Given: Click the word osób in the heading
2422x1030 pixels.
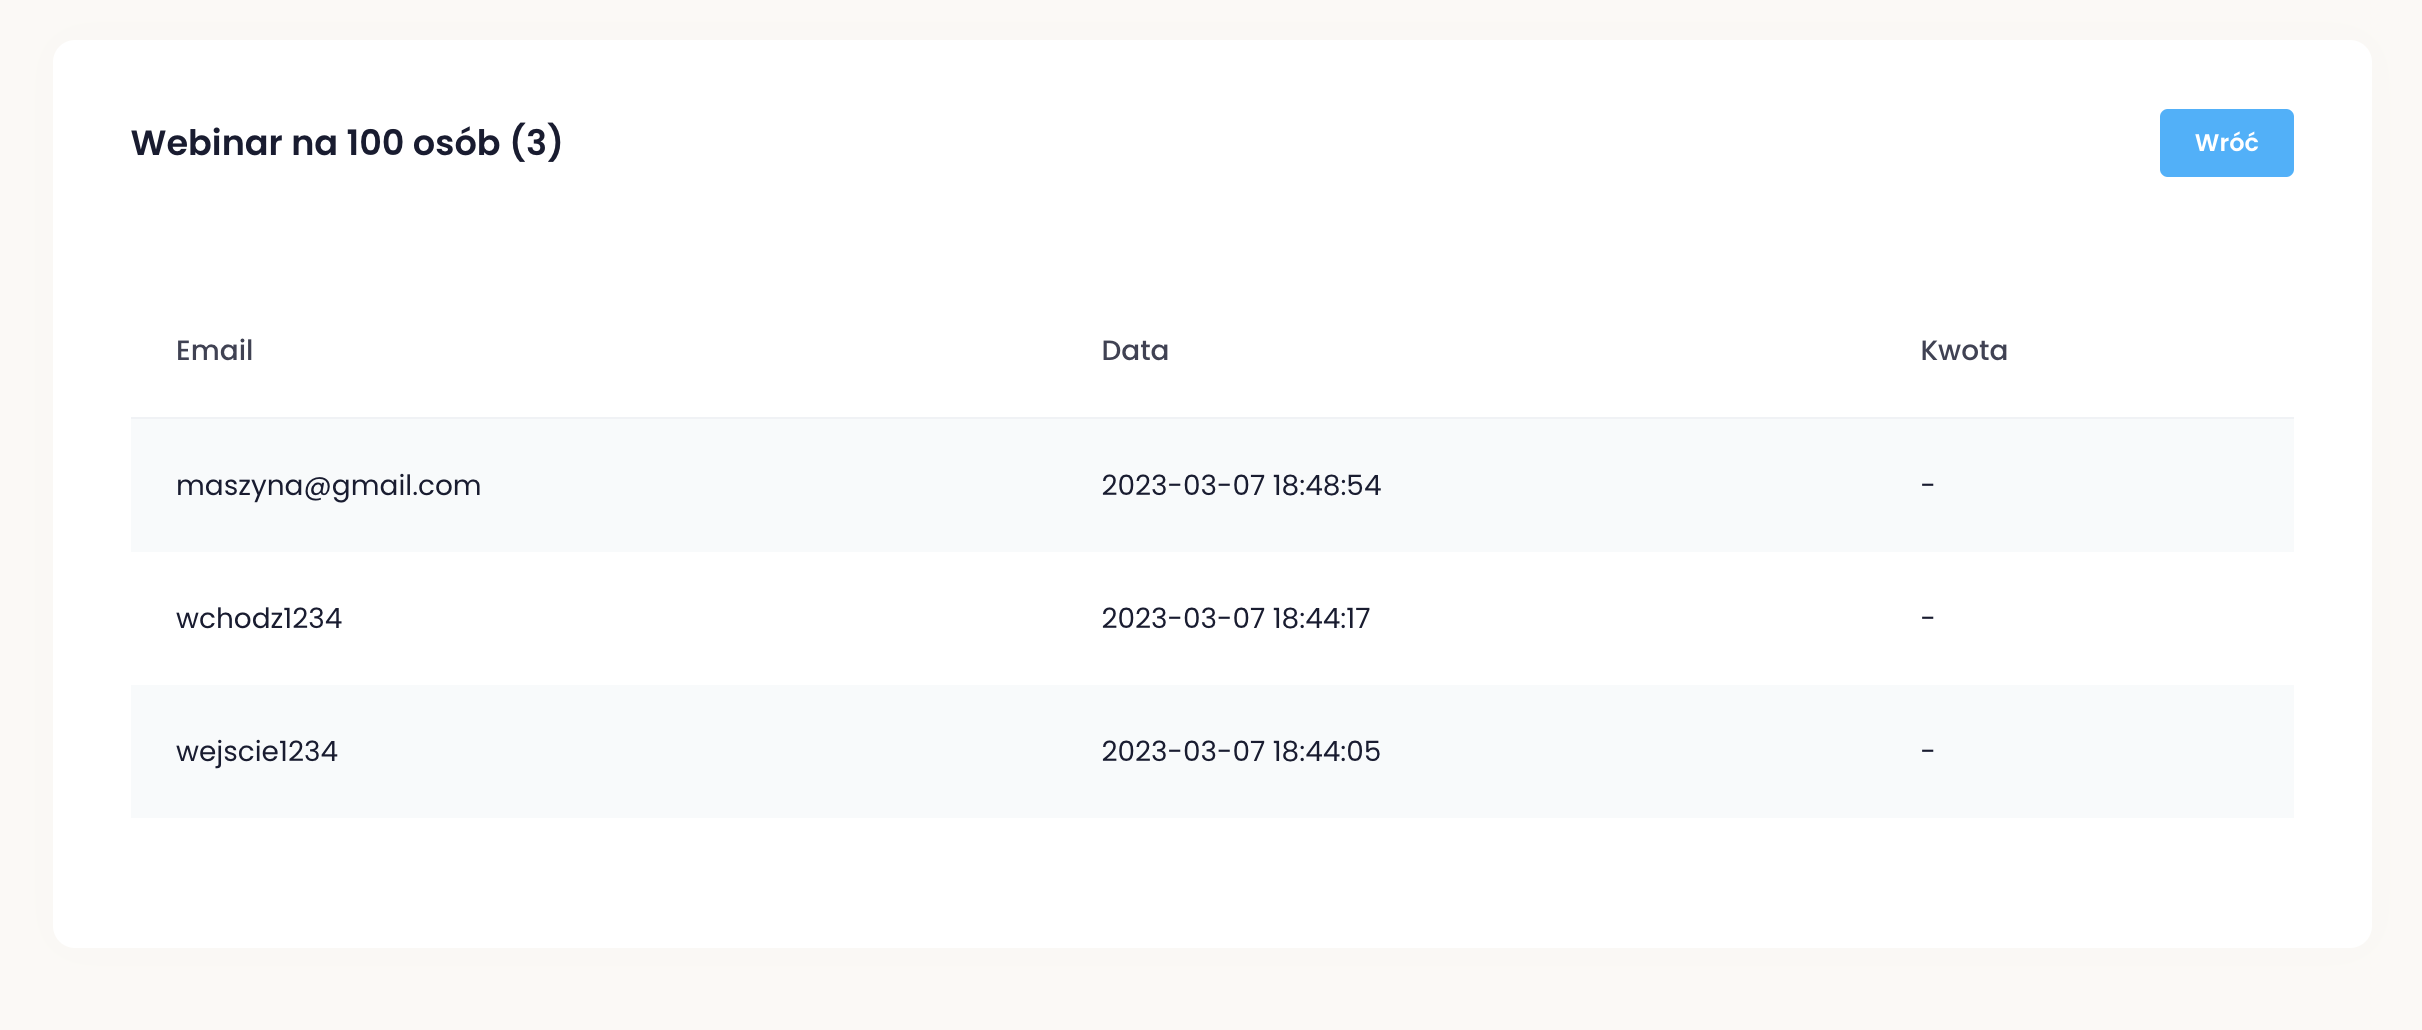Looking at the screenshot, I should (456, 143).
